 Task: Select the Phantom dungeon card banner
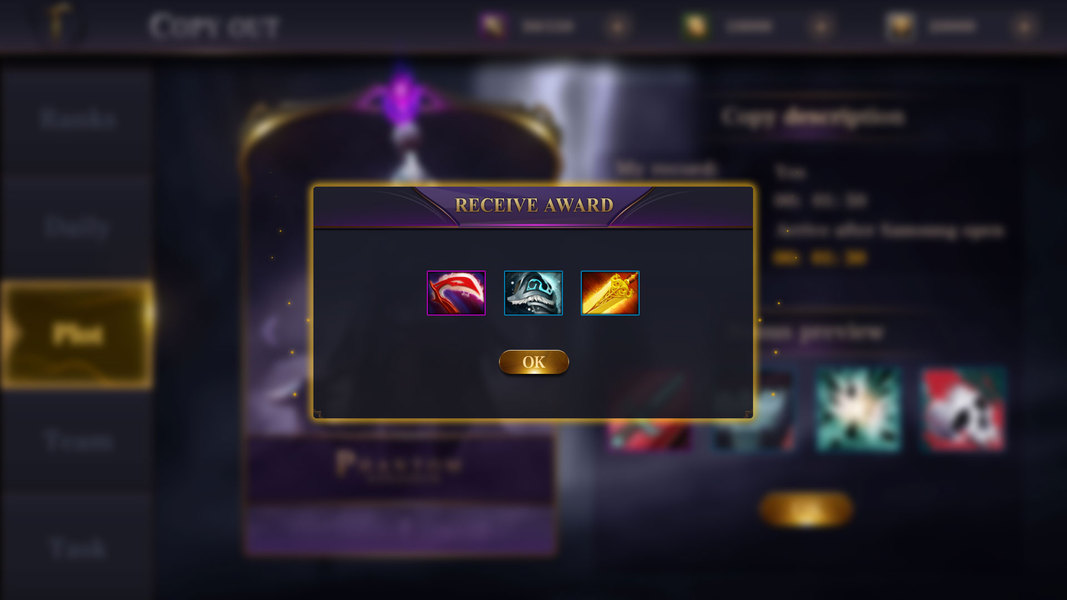401,467
